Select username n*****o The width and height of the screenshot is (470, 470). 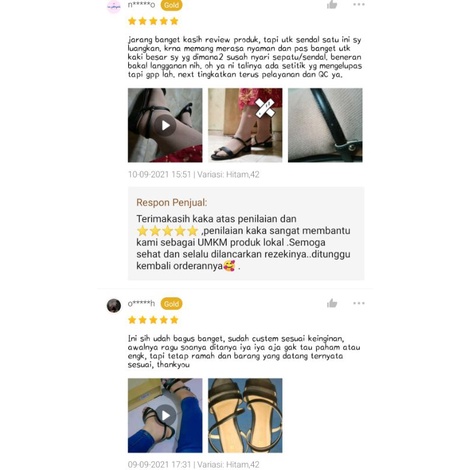[x=141, y=5]
